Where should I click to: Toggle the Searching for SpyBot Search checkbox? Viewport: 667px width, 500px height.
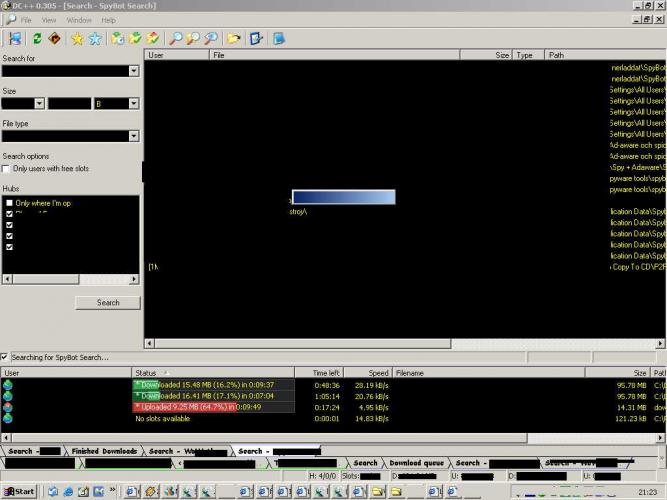click(5, 357)
